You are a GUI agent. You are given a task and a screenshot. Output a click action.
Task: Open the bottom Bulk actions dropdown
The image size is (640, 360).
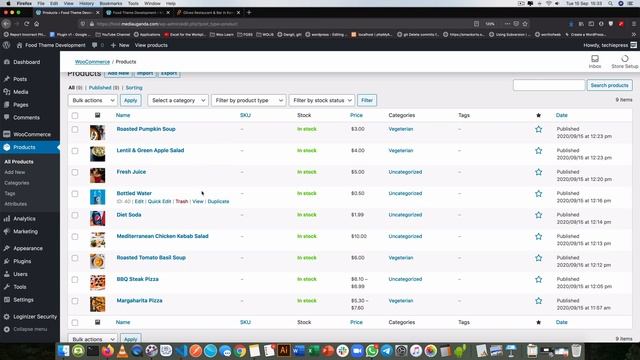93,339
